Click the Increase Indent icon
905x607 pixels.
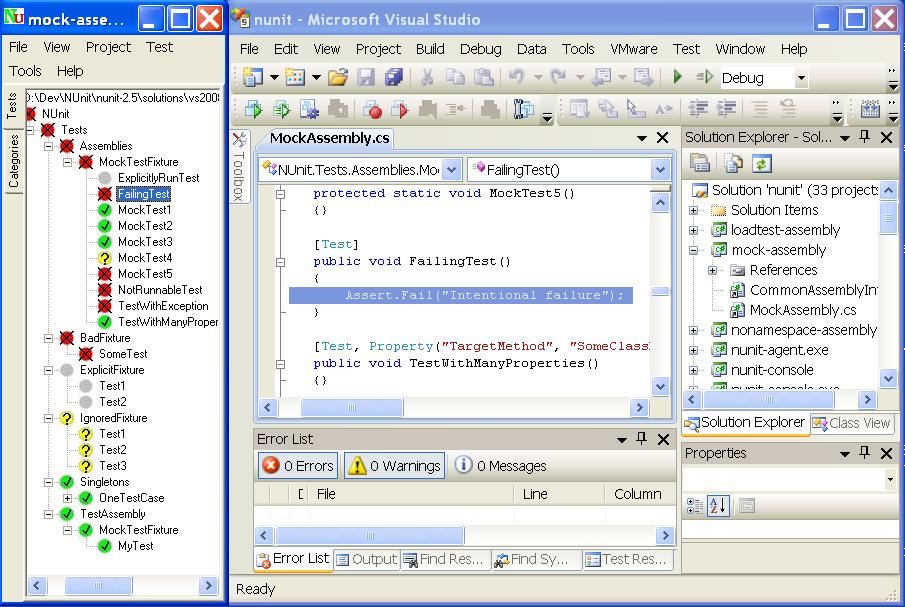coord(726,108)
